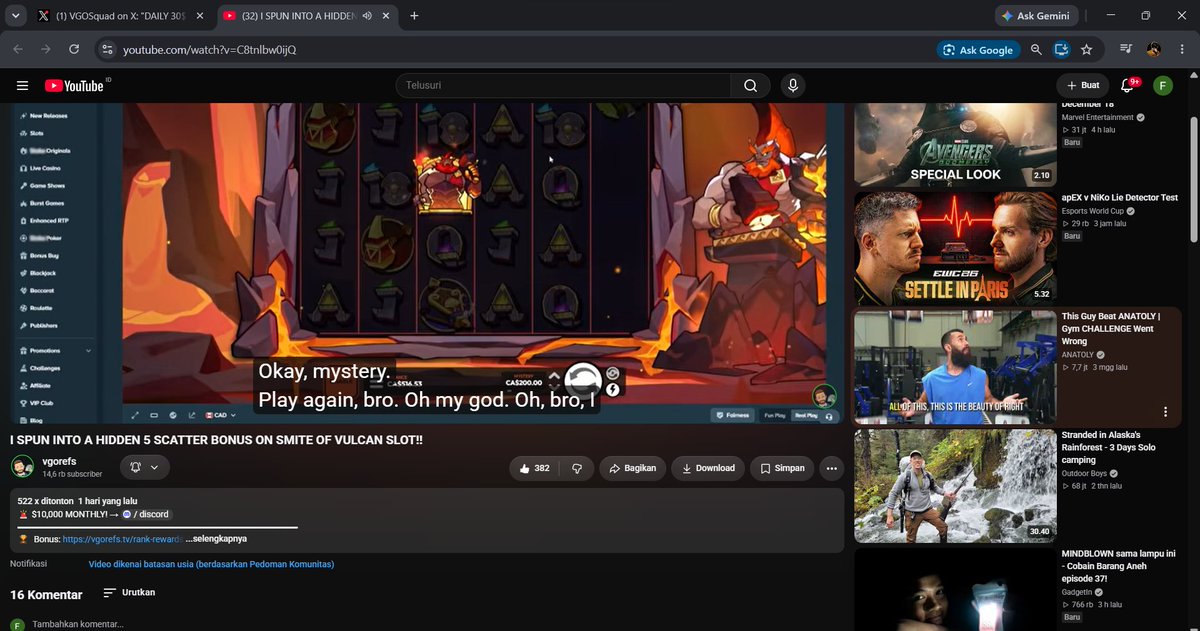Click the 16 Komentar heading
1200x631 pixels.
pos(46,594)
